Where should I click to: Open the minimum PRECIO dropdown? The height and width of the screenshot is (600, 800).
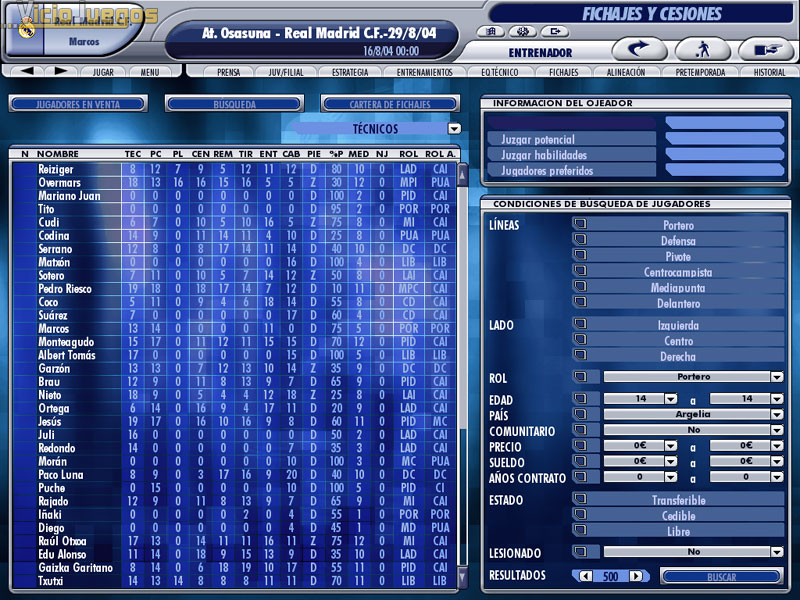pyautogui.click(x=671, y=446)
